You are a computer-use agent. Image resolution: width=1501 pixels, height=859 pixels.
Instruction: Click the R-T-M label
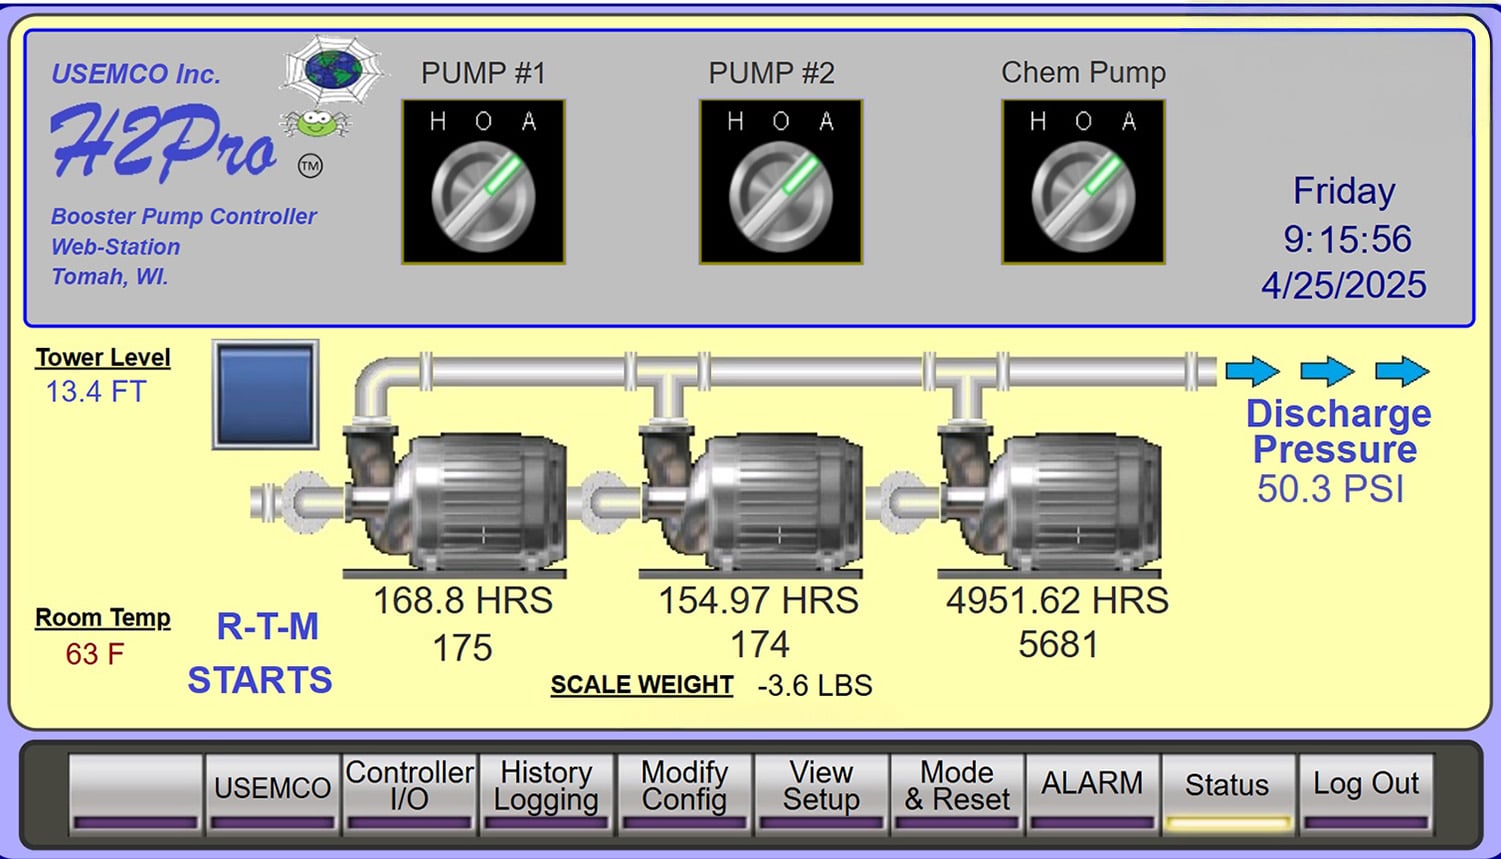point(268,627)
